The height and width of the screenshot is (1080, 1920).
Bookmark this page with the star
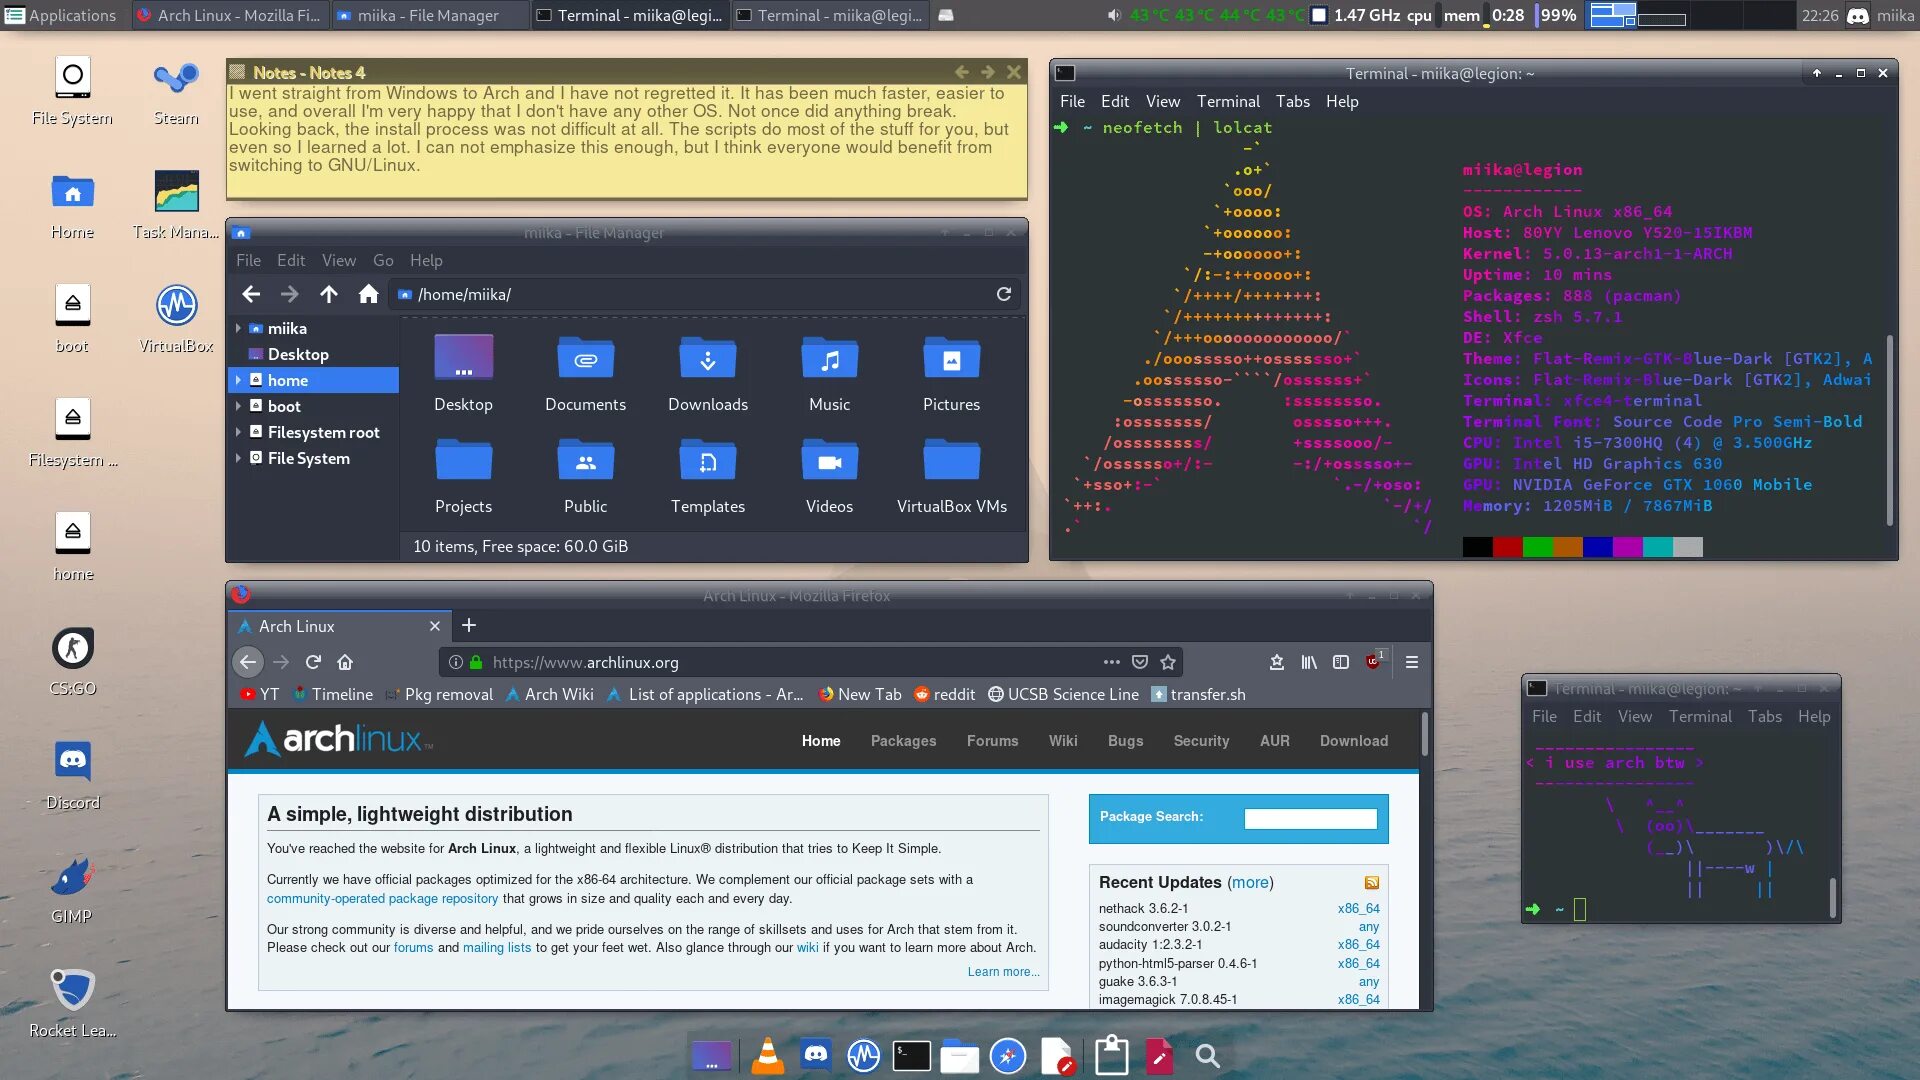tap(1168, 662)
